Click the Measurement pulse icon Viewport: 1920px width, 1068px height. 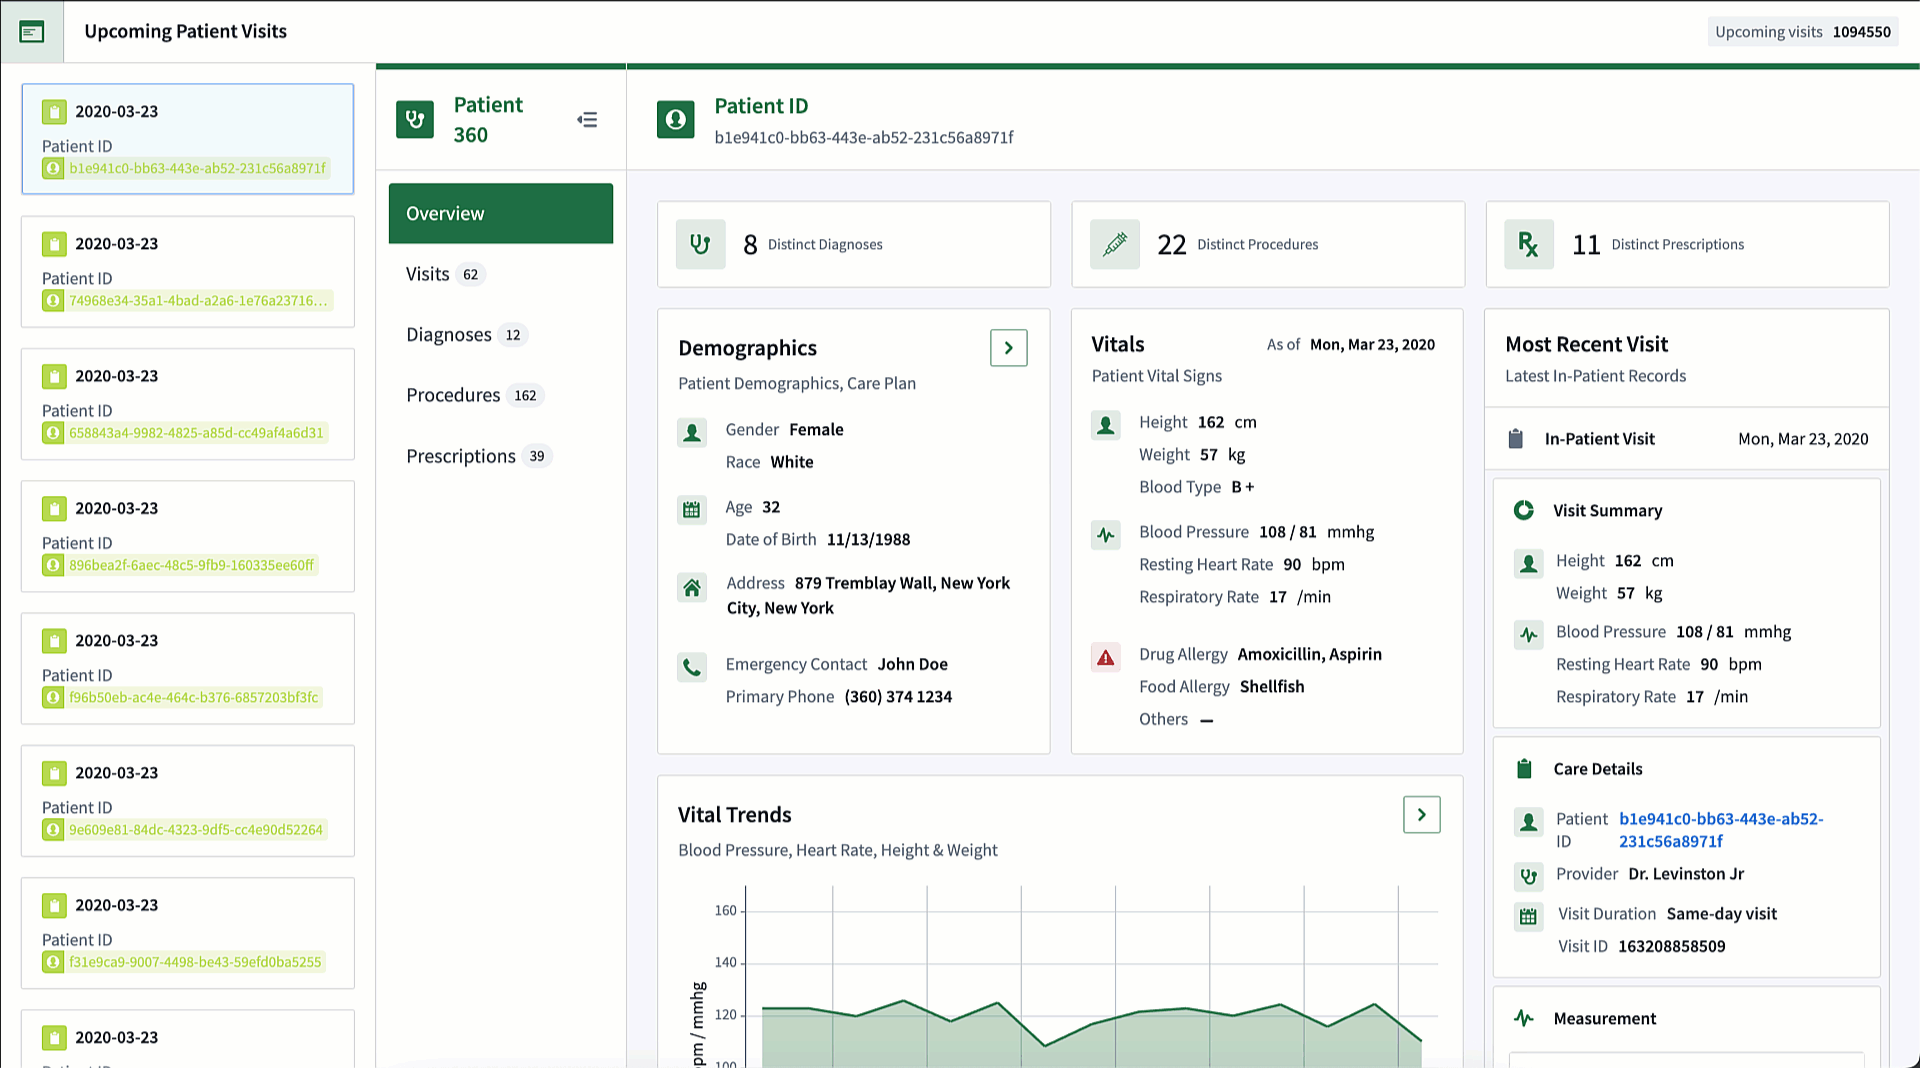point(1524,1018)
